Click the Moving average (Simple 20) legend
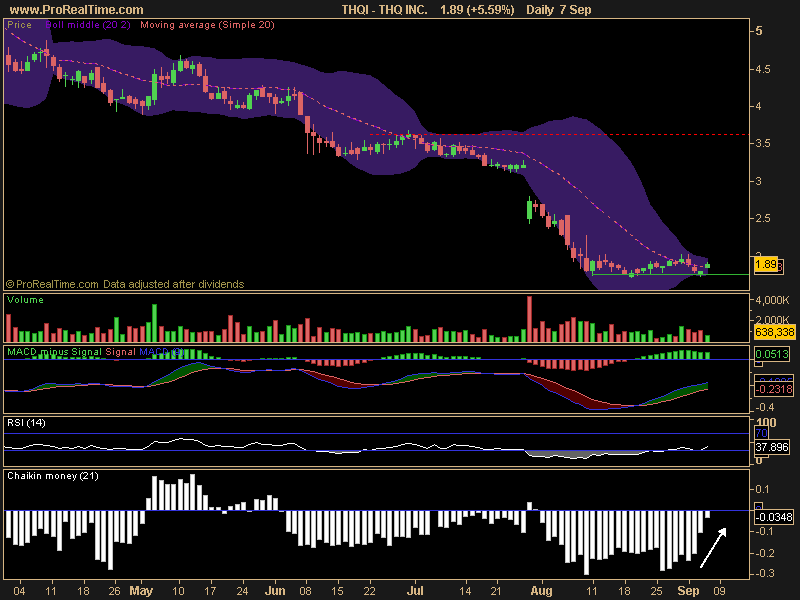The height and width of the screenshot is (600, 800). (207, 24)
